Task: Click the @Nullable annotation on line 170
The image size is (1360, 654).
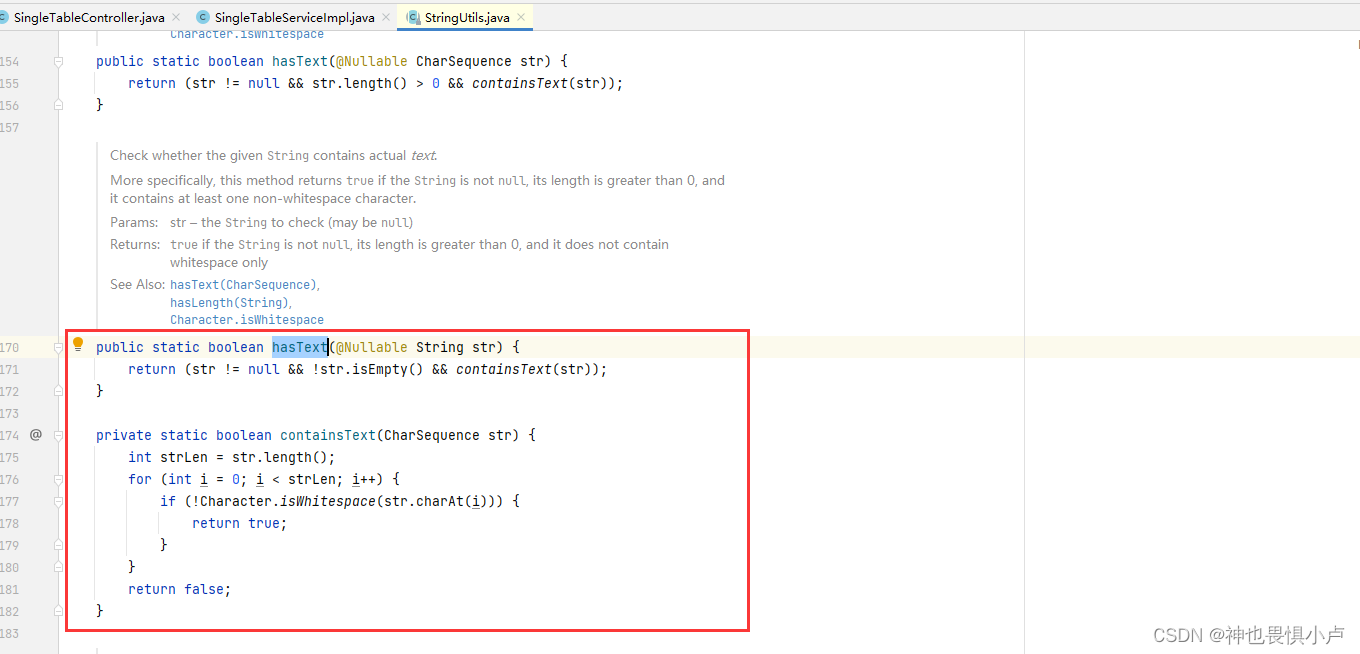Action: coord(372,347)
